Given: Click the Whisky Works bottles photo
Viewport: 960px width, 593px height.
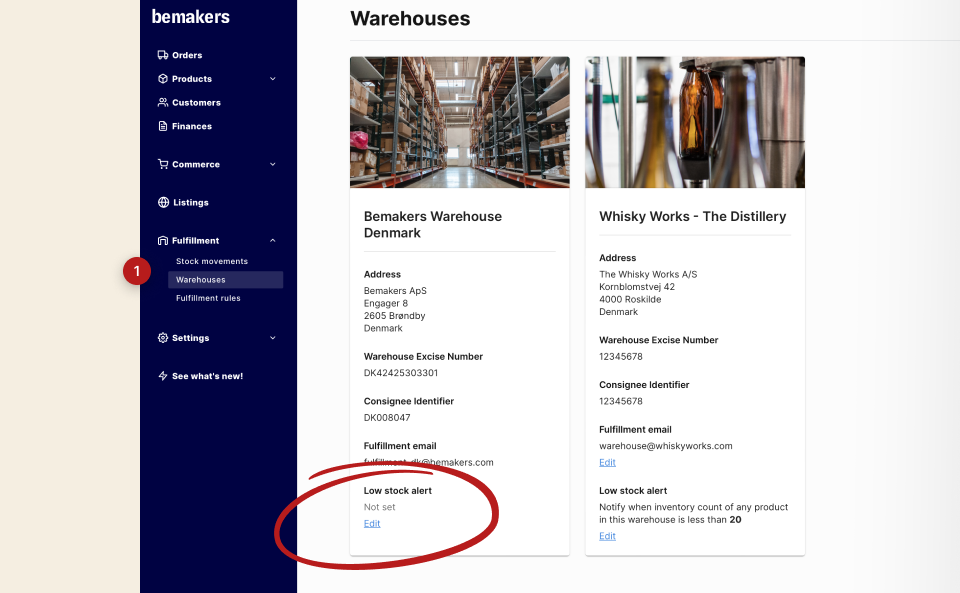Looking at the screenshot, I should coord(695,122).
